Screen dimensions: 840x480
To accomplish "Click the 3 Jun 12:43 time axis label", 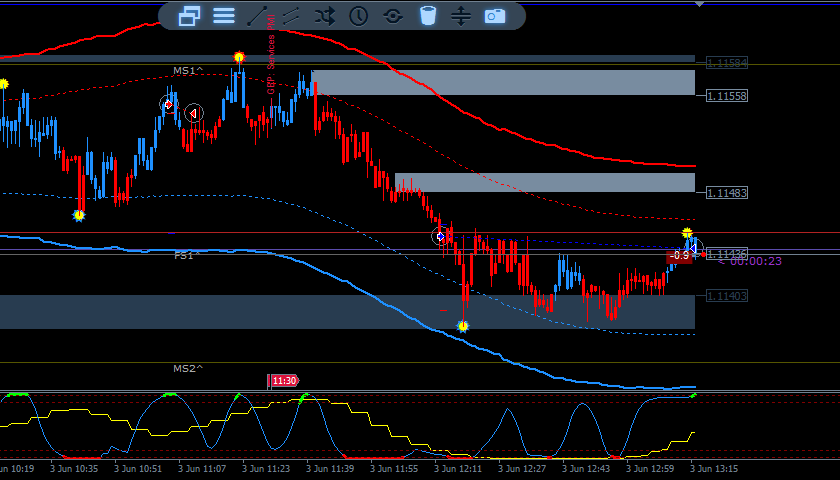I will click(x=584, y=469).
